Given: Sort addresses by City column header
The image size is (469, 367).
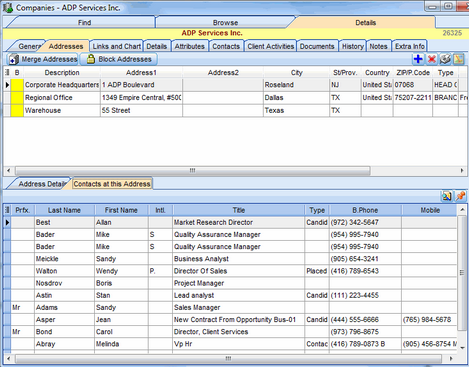Looking at the screenshot, I should click(x=296, y=73).
